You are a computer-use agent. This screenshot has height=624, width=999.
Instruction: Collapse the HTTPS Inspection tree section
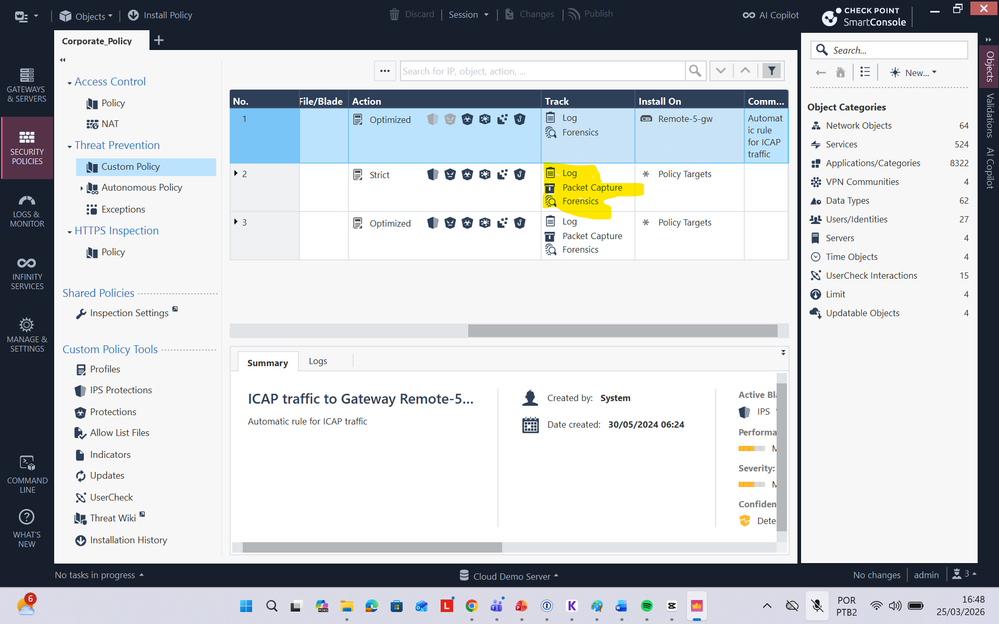tap(69, 232)
